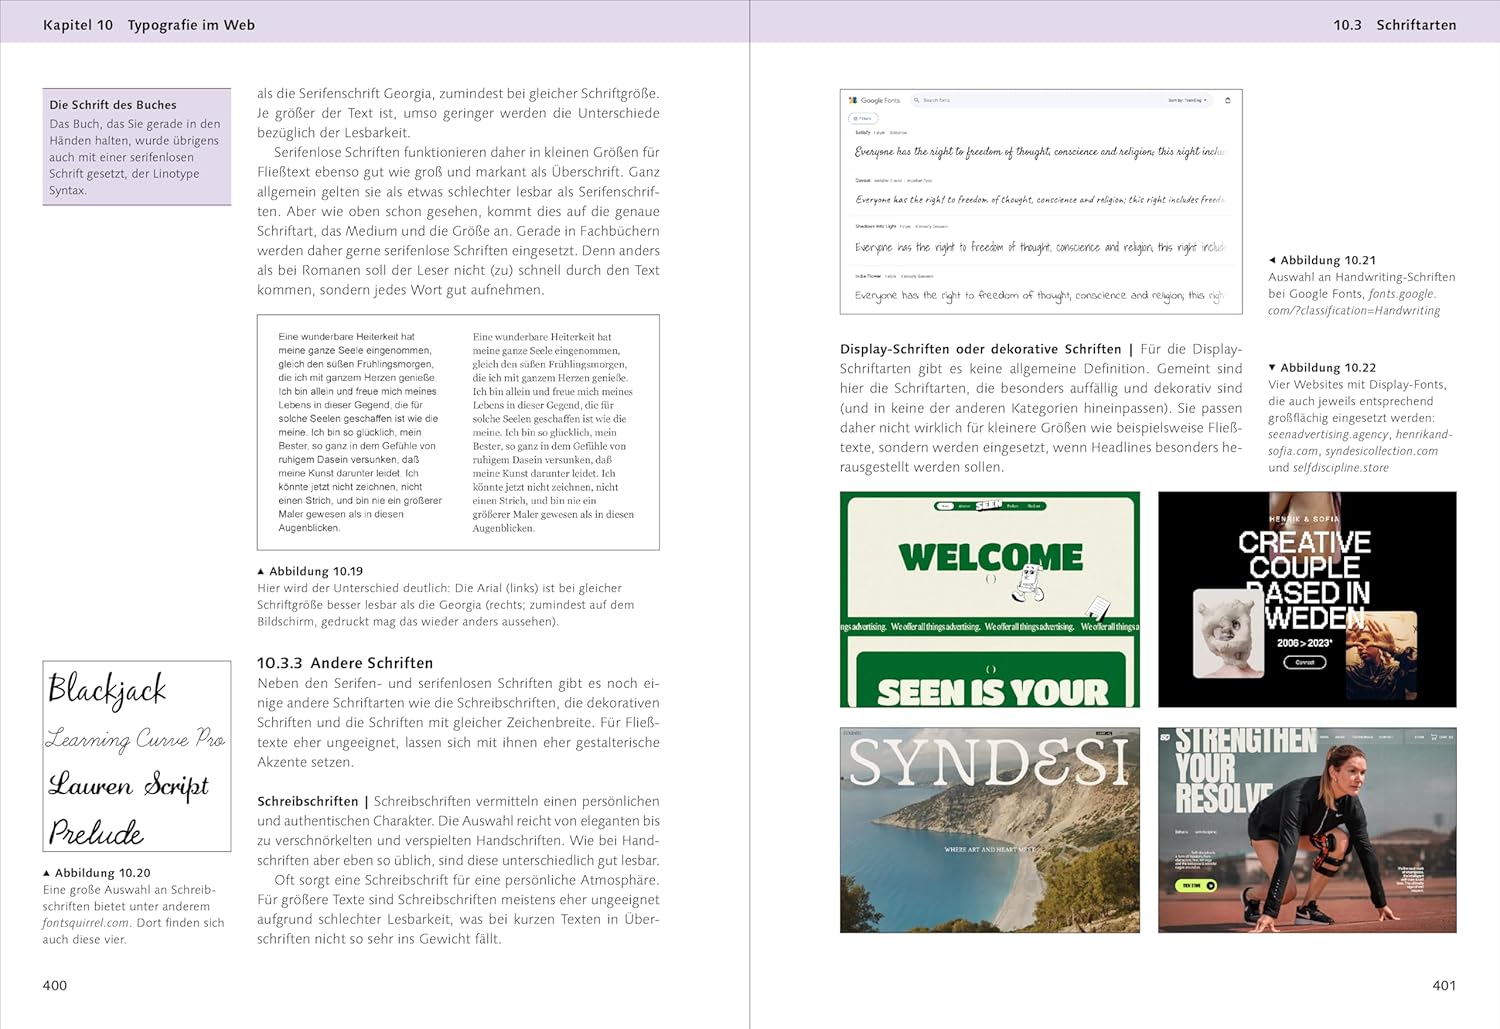Click the yellow CTA button on the fitness website
This screenshot has width=1500, height=1029.
(1196, 886)
